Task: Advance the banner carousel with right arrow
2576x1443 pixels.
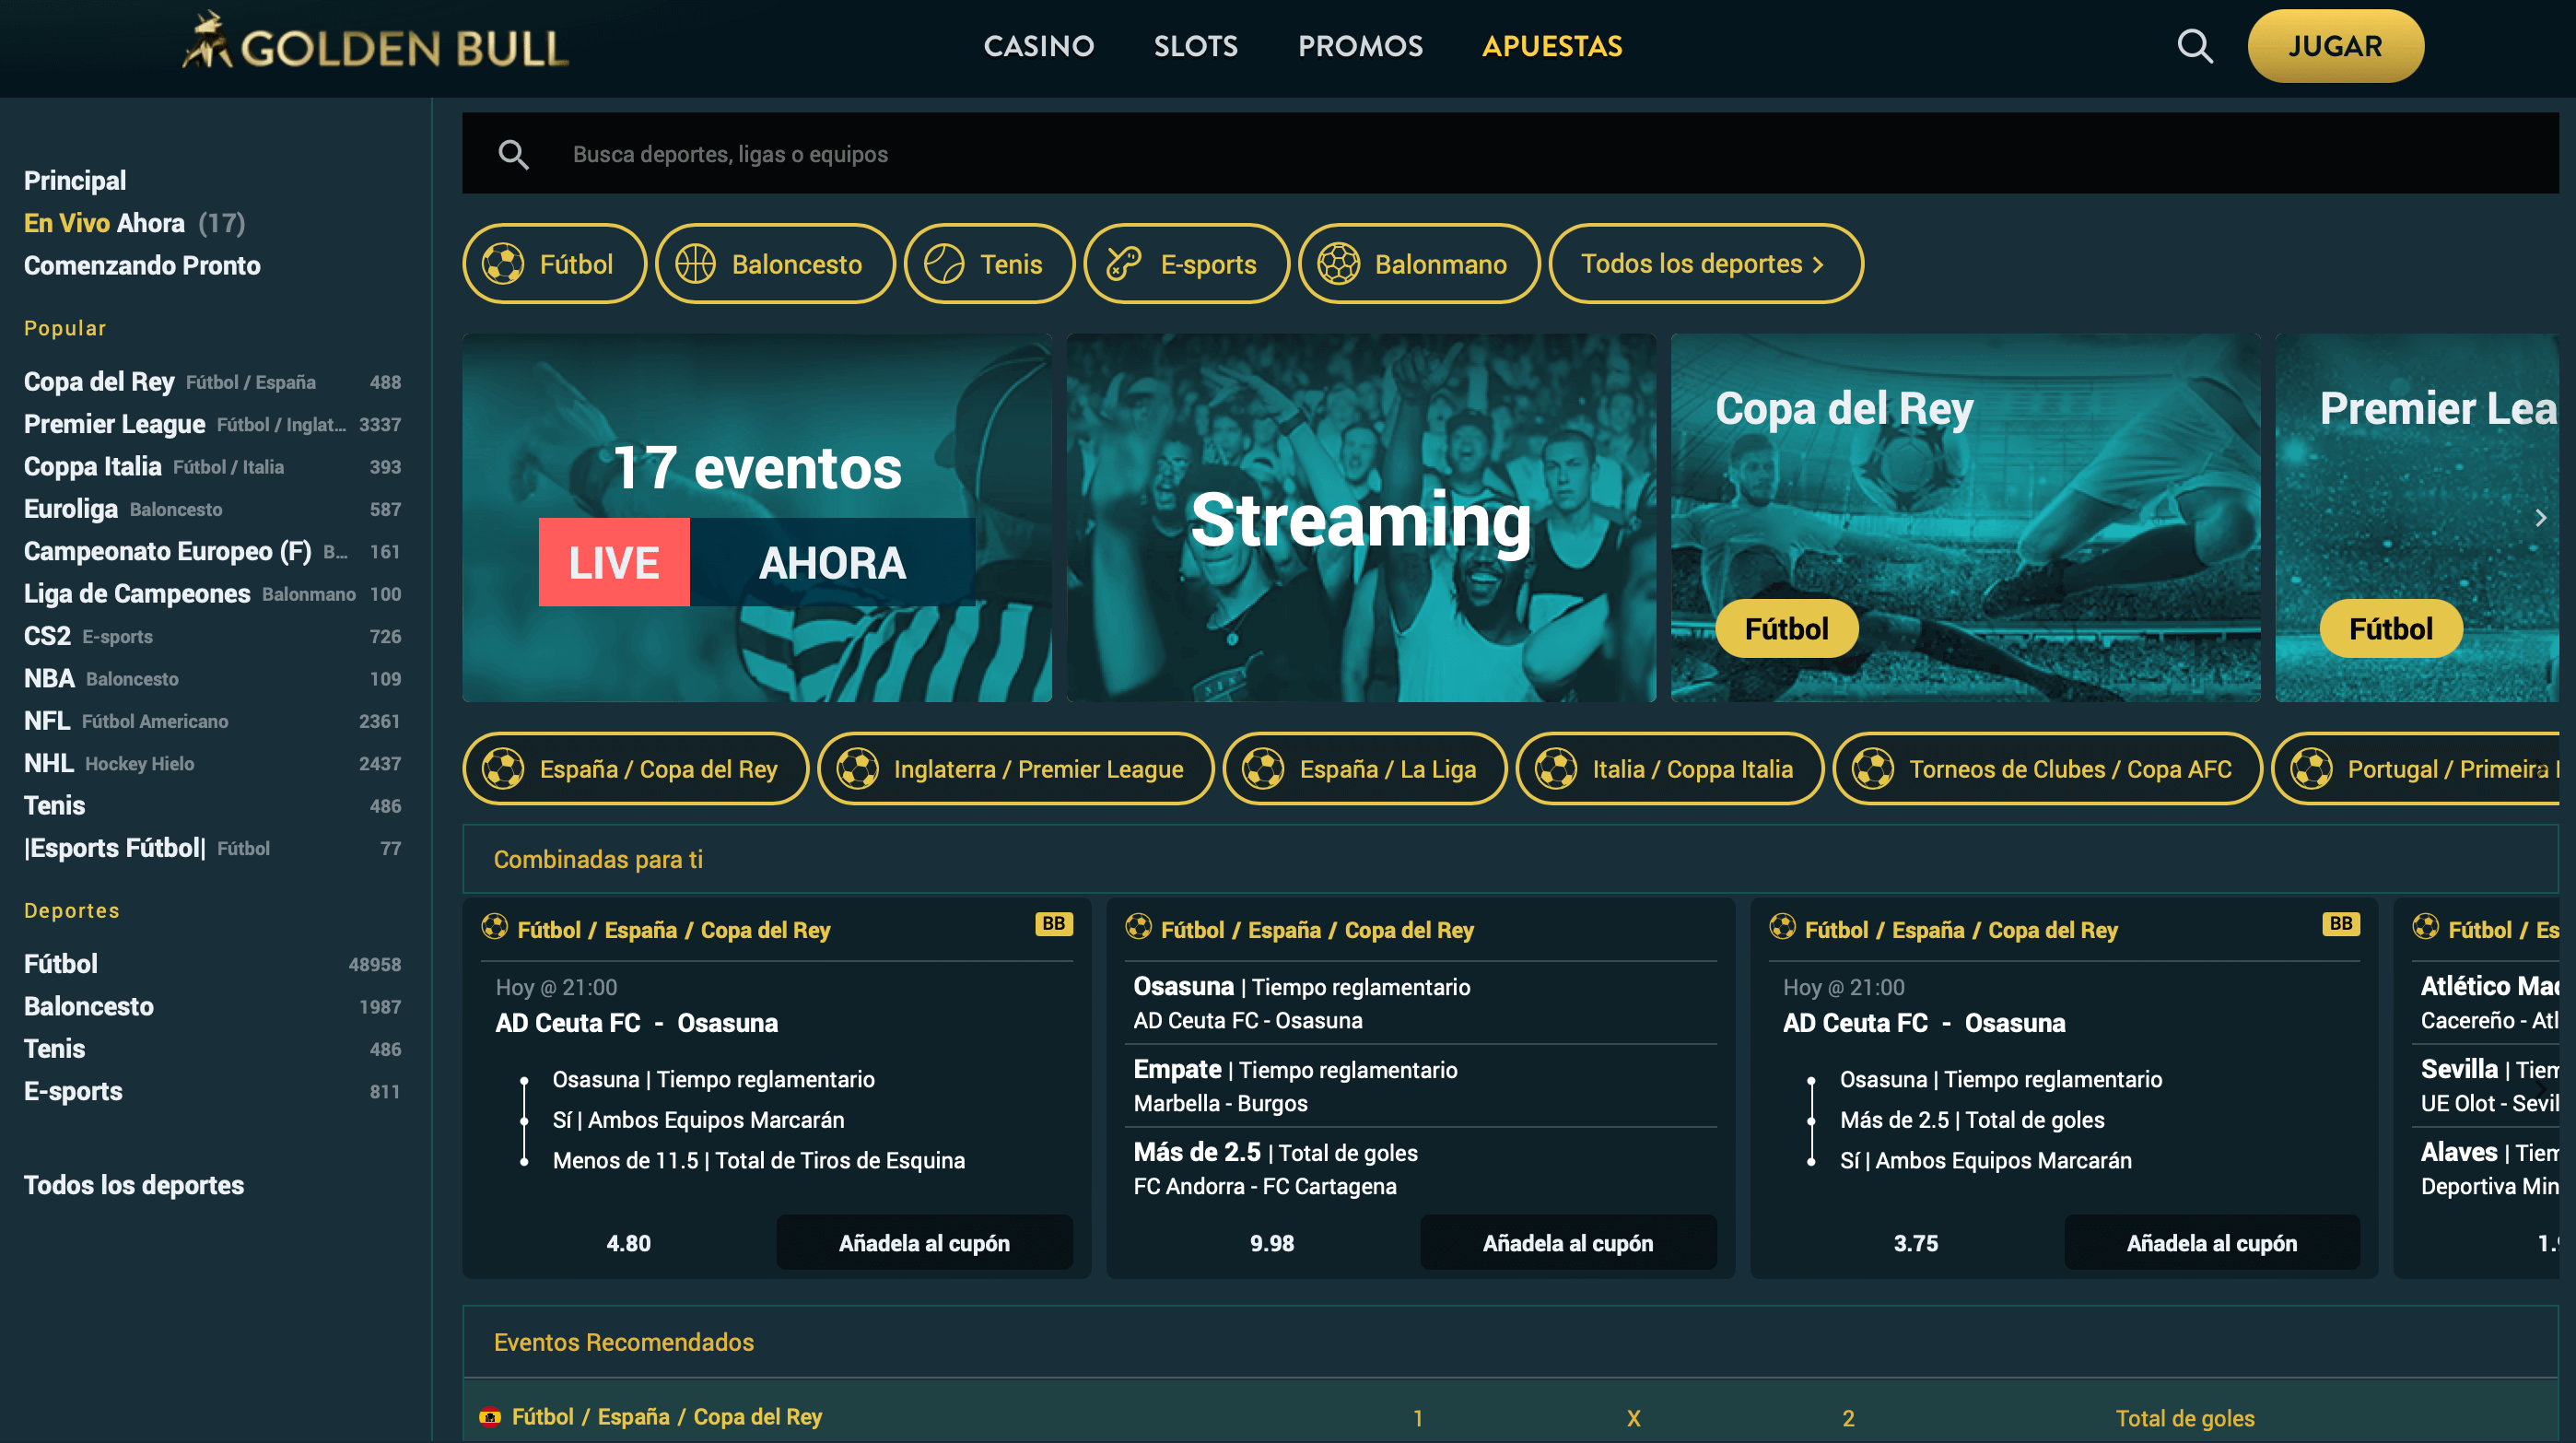Action: (x=2540, y=518)
